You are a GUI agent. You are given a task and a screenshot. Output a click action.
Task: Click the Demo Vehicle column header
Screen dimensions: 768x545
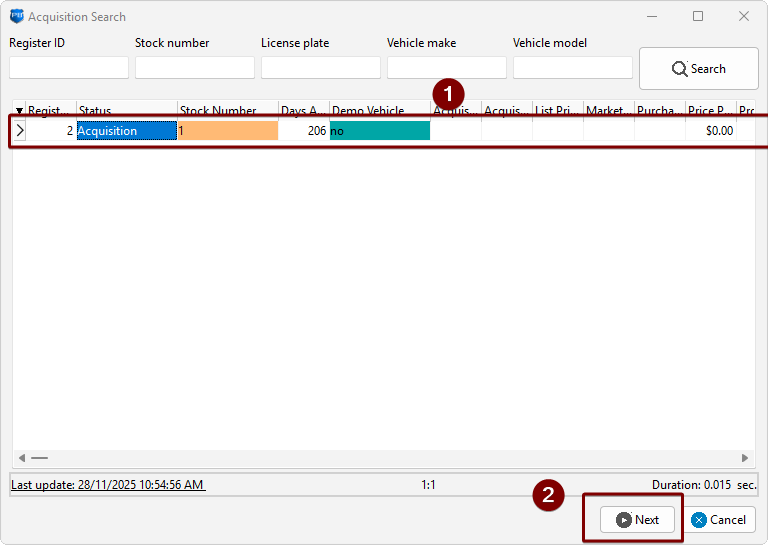[x=378, y=111]
